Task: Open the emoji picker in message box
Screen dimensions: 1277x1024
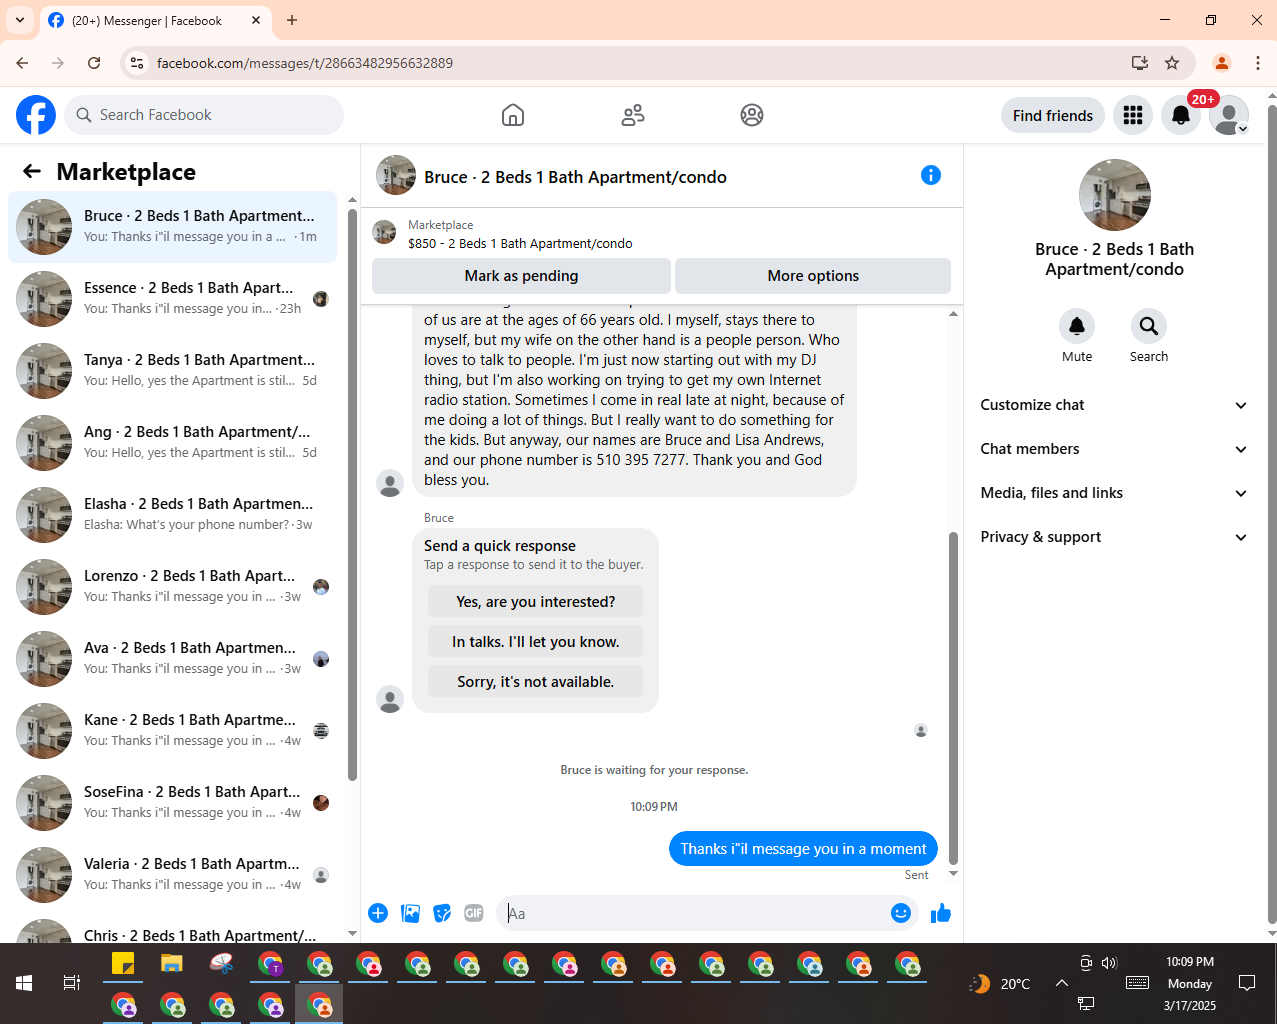Action: 901,913
